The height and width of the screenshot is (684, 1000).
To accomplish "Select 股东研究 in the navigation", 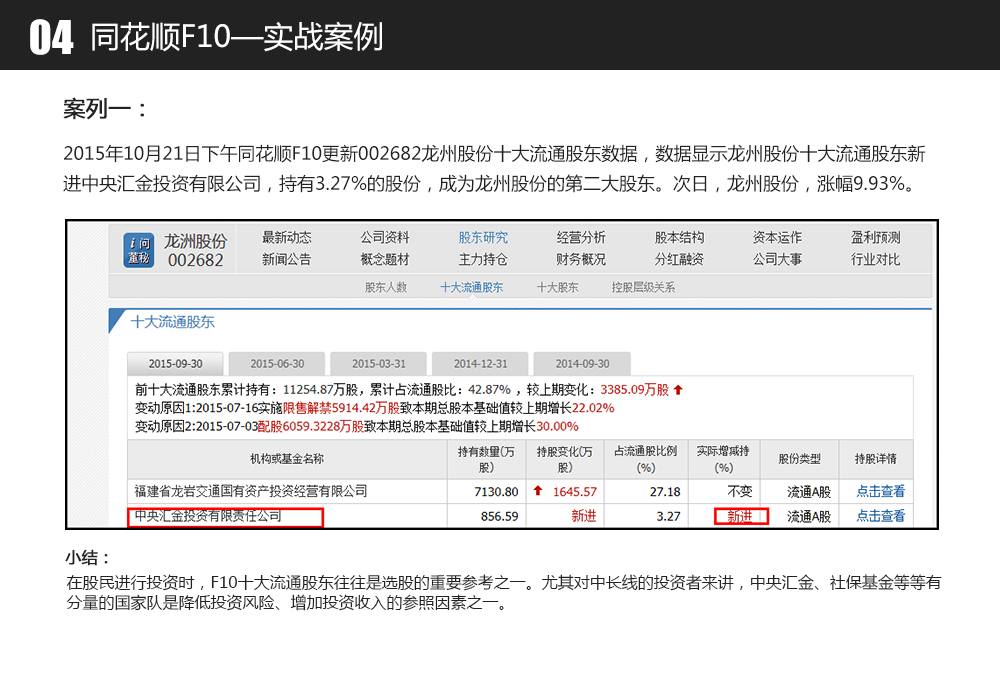I will (483, 238).
